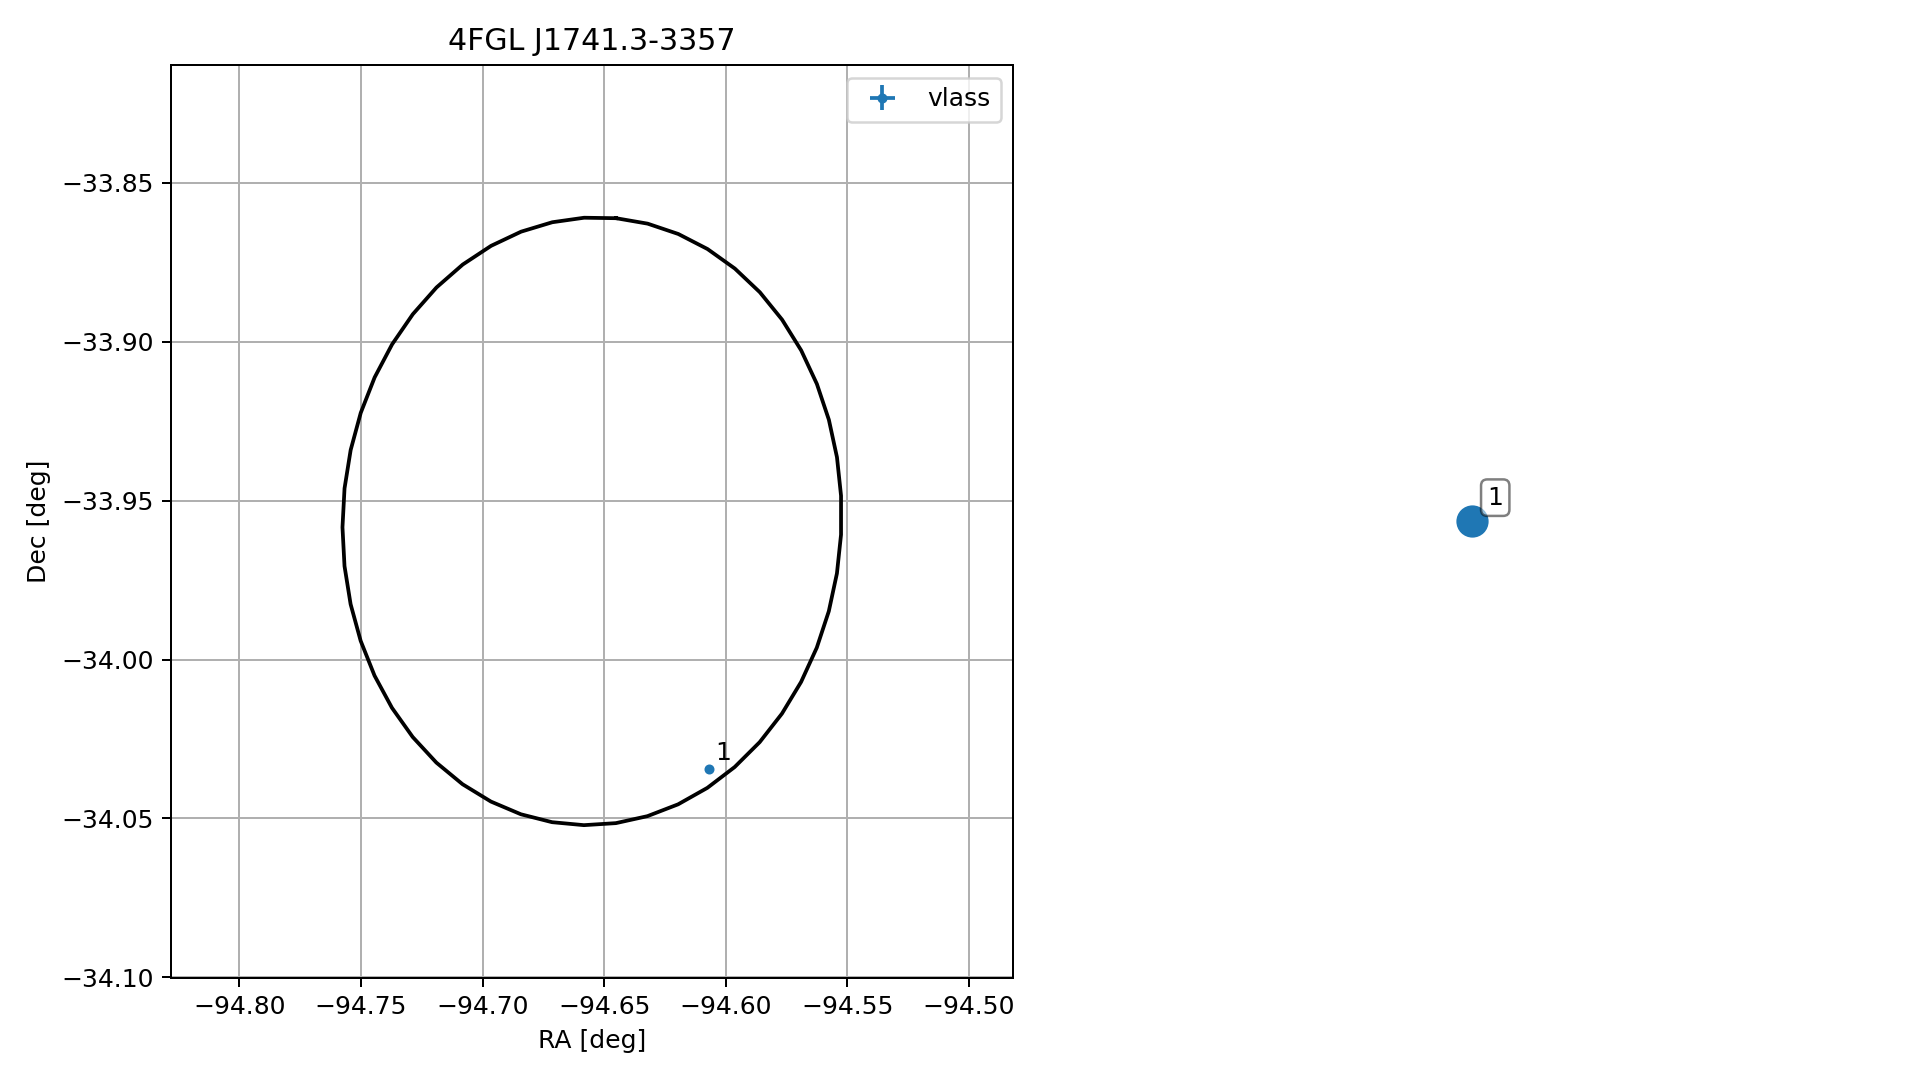
Task: Click the boxed label 1 beside large marker
Action: tap(1495, 497)
